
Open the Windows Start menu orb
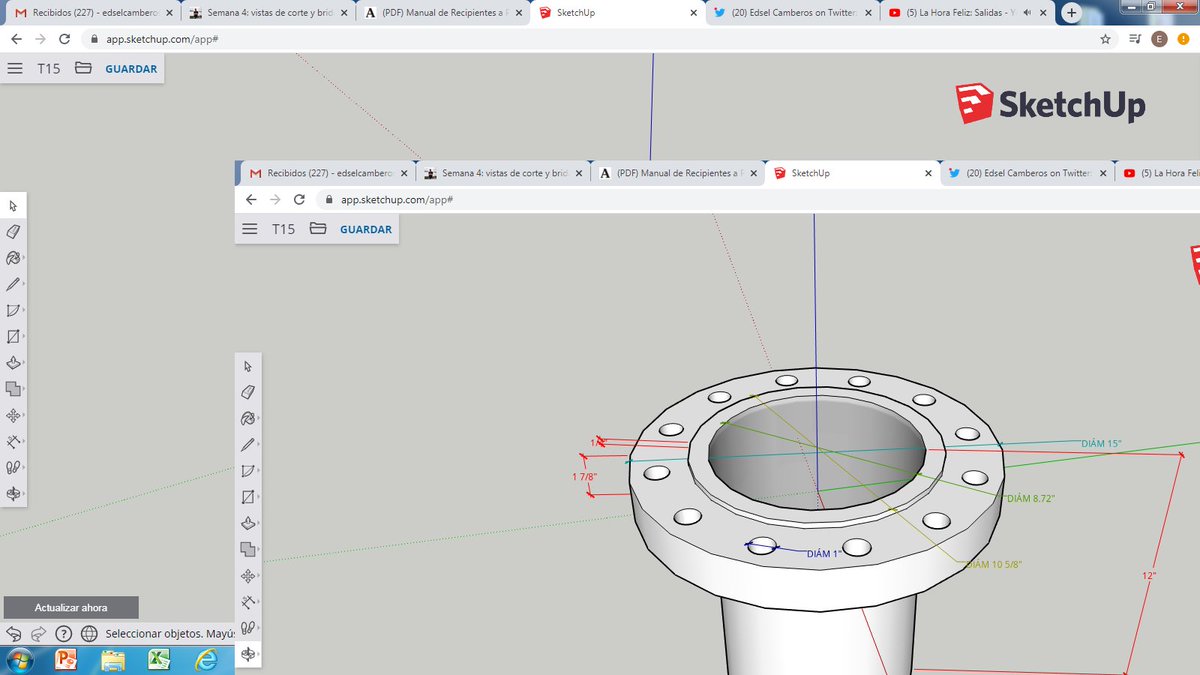[x=19, y=659]
